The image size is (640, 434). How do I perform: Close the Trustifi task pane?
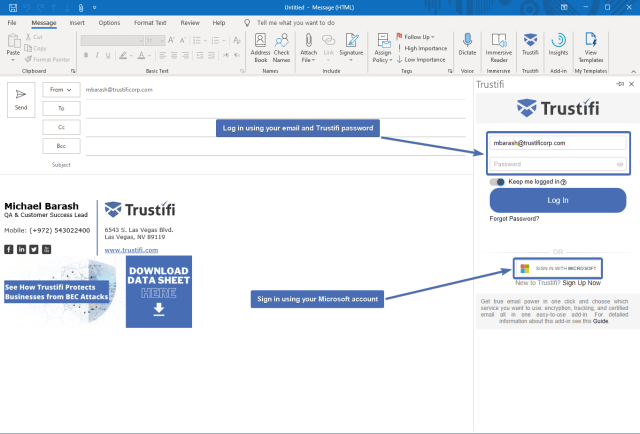(631, 84)
